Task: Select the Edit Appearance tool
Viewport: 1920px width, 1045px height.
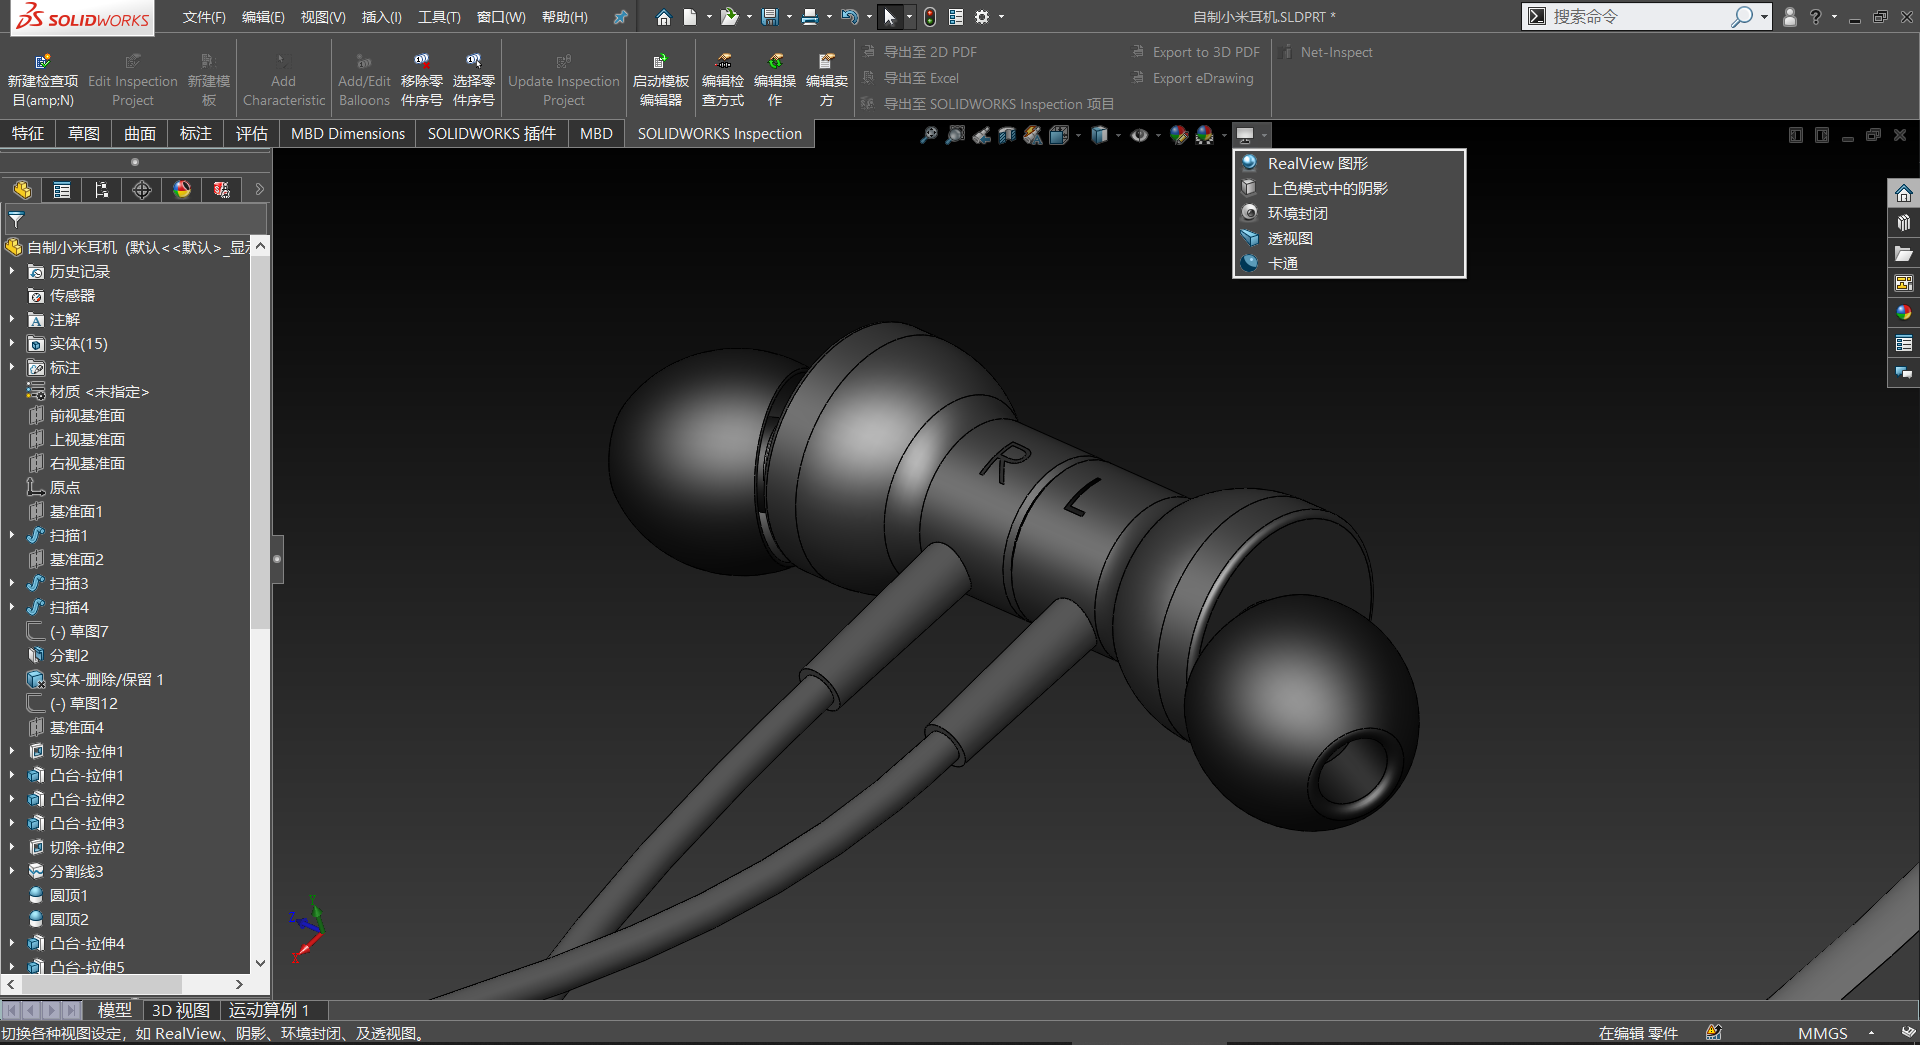Action: [x=1180, y=135]
